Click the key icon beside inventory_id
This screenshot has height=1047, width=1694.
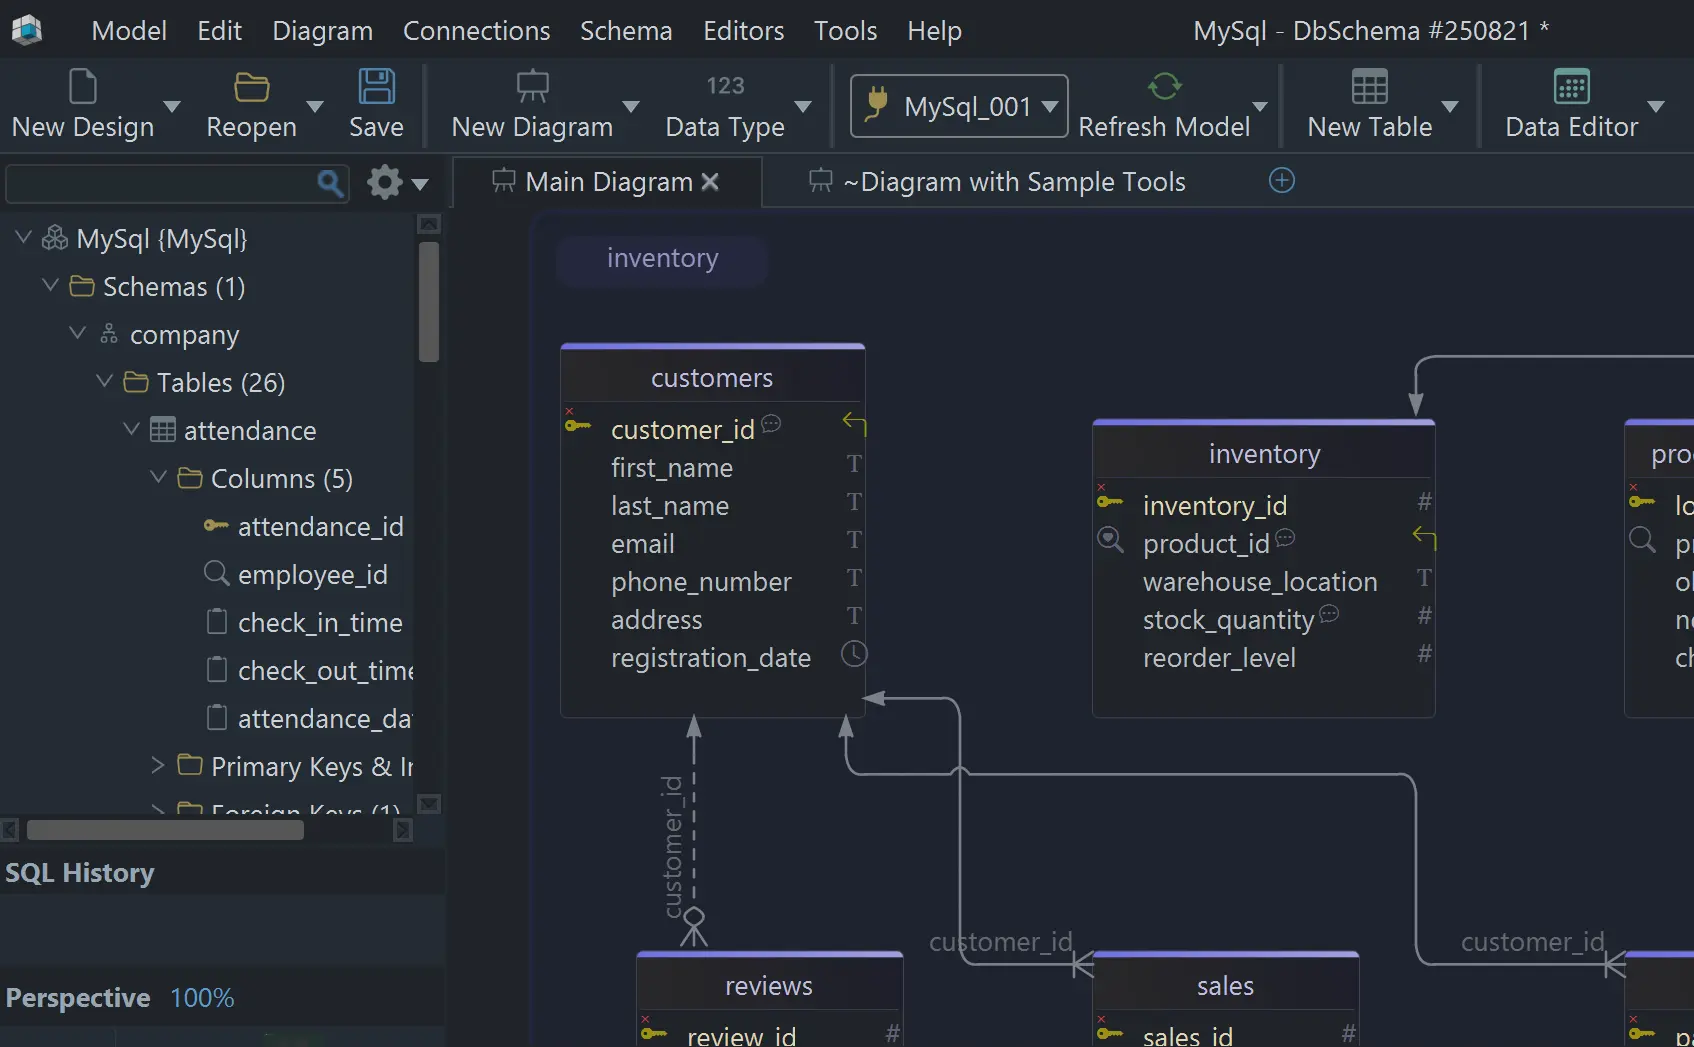1109,500
